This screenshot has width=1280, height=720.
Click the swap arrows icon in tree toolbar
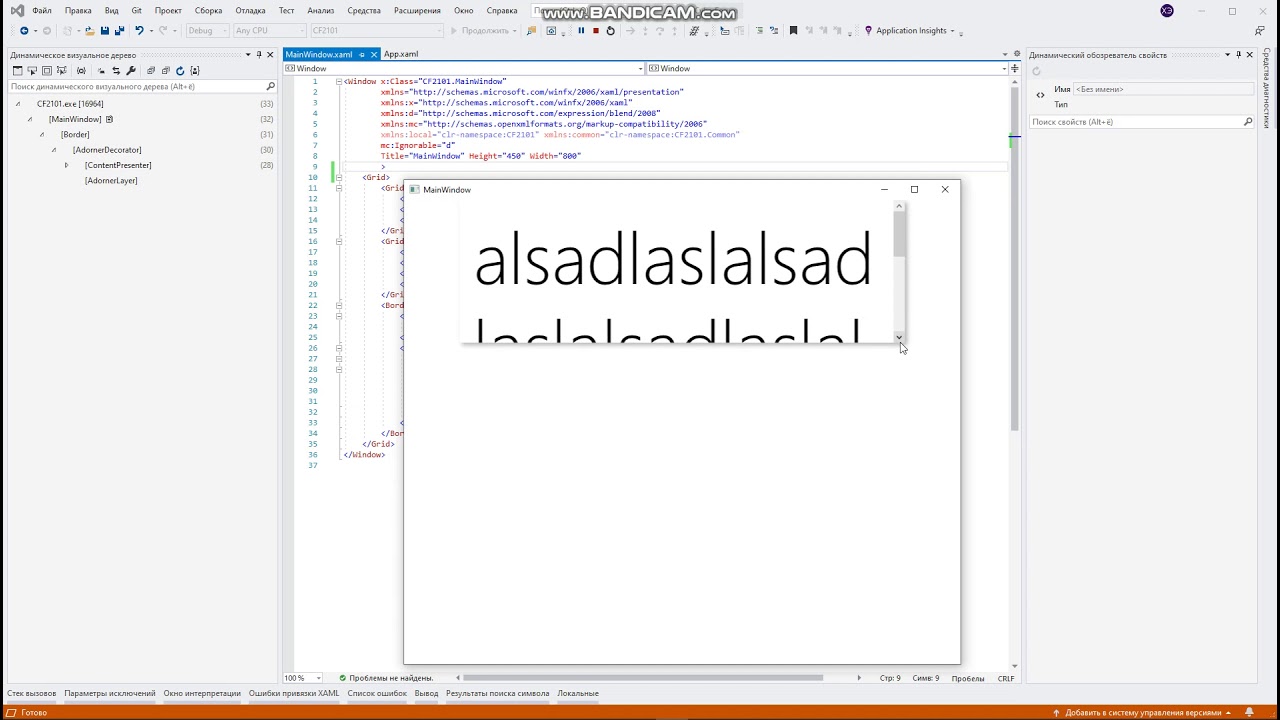pyautogui.click(x=116, y=71)
